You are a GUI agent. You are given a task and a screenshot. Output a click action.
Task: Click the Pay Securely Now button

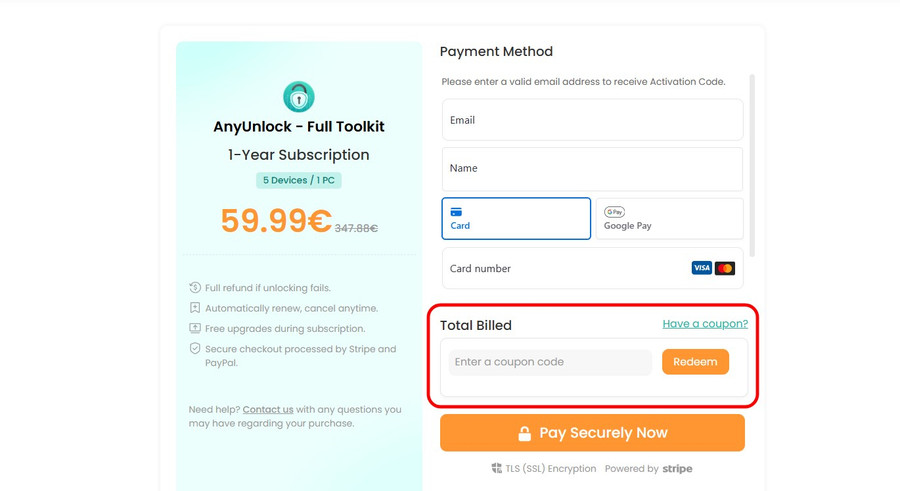click(x=592, y=433)
